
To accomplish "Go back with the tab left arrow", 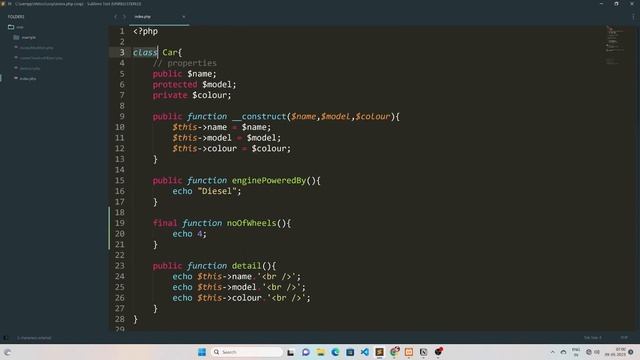I will [116, 17].
